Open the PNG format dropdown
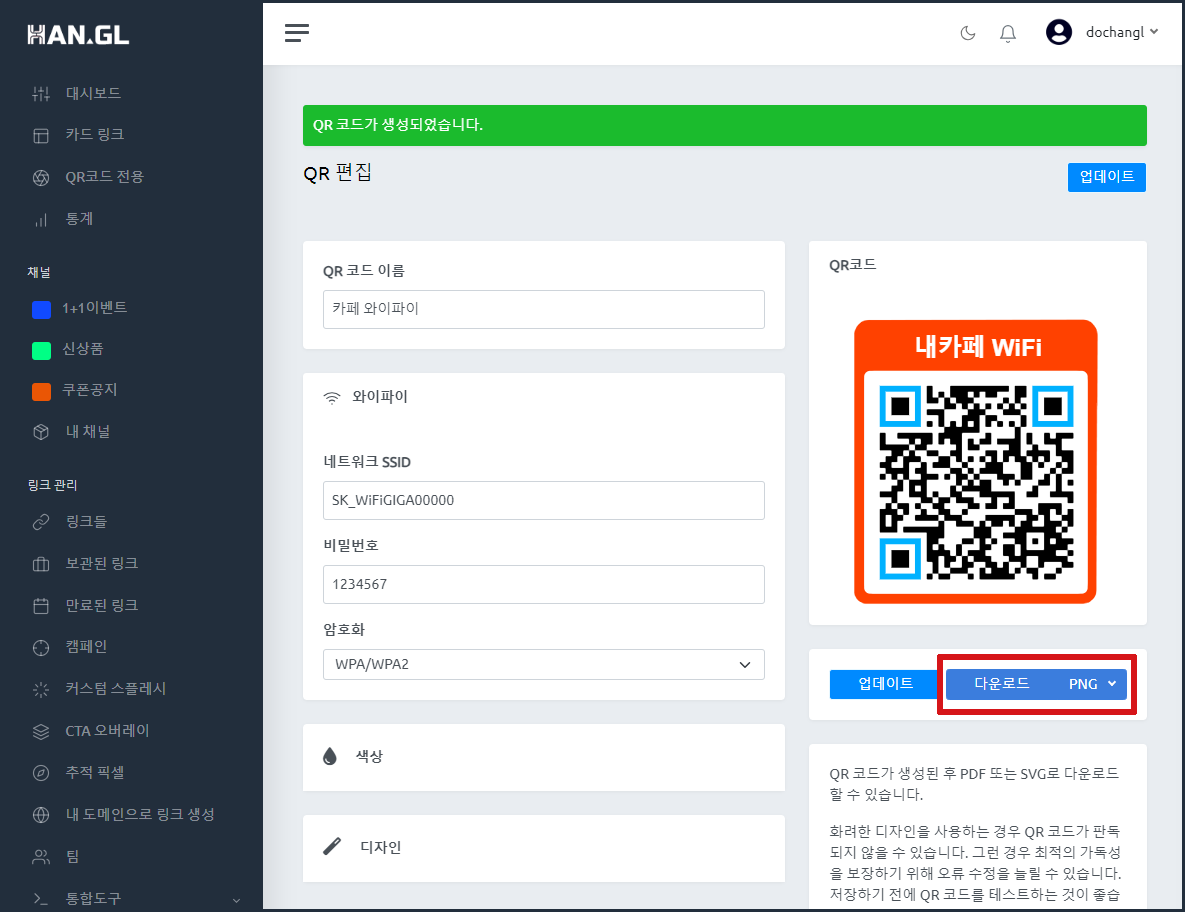Screen dimensions: 1185x912 click(1092, 684)
